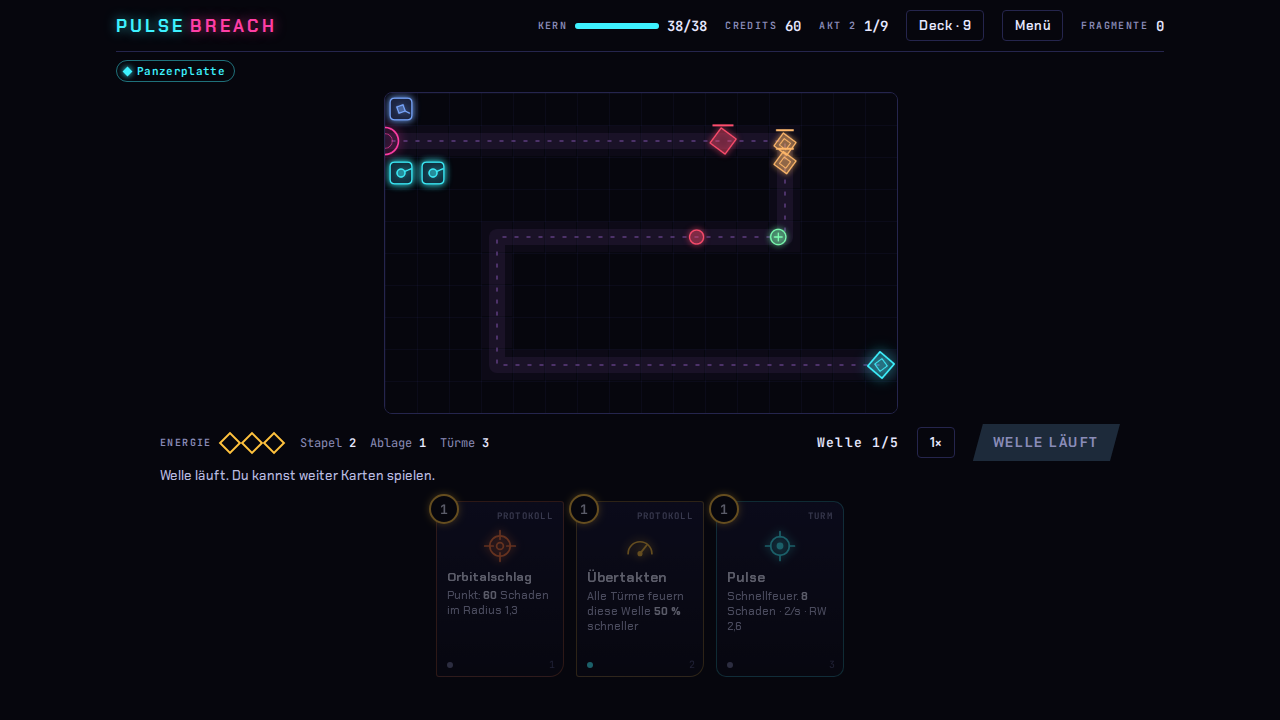Click the cost badge on the Übertakten card

(x=584, y=509)
